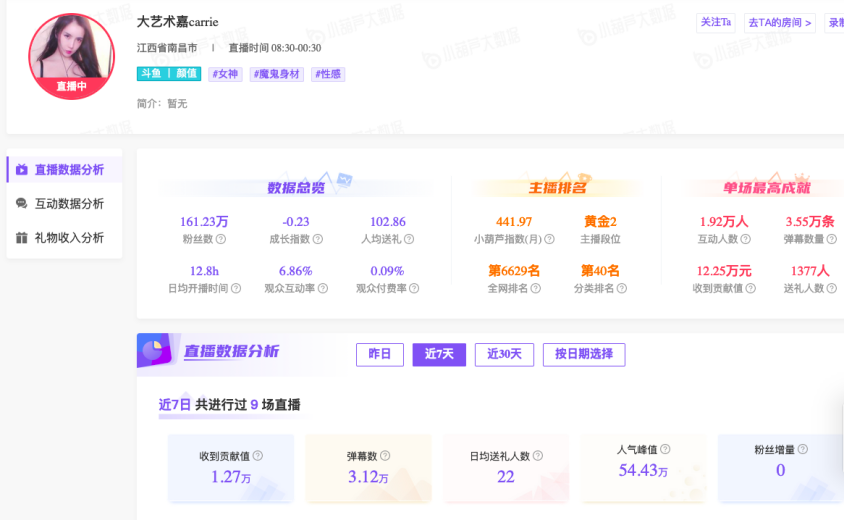
Task: Click the 第40名 category ranking value
Action: [600, 271]
